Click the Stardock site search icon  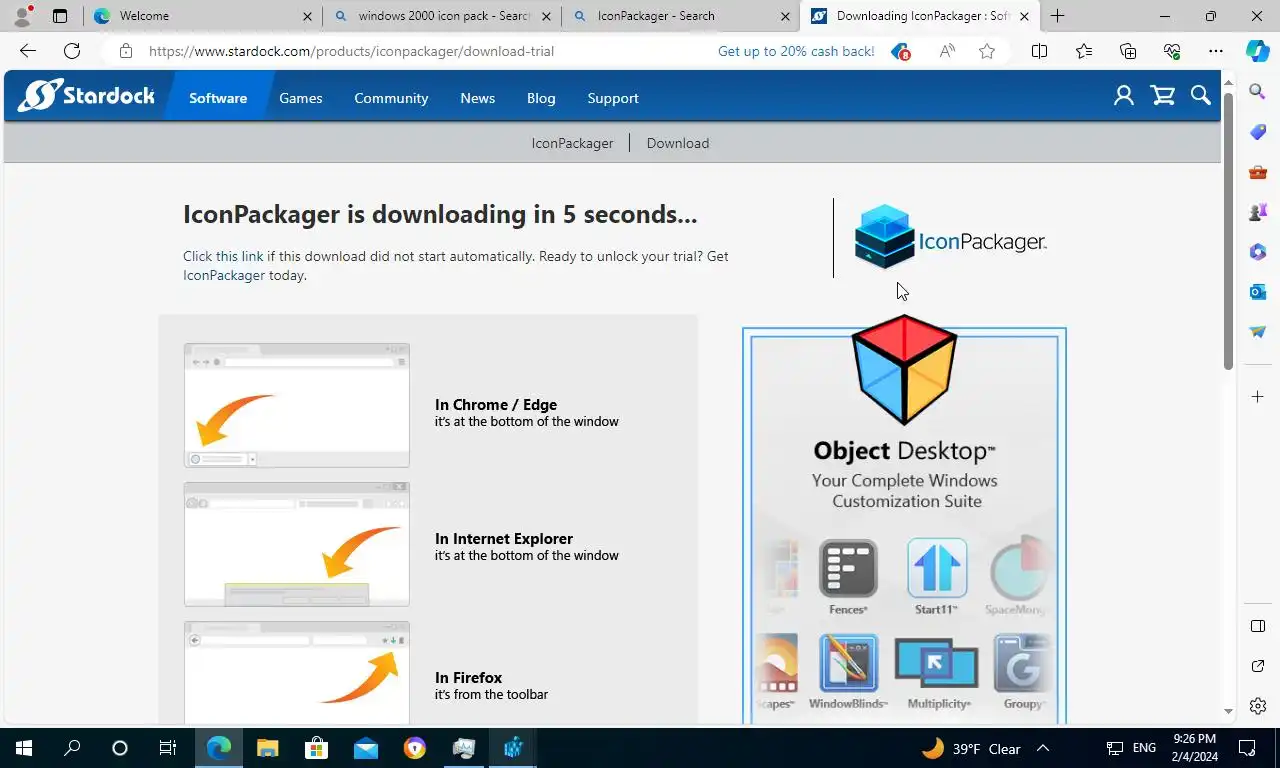coord(1200,96)
